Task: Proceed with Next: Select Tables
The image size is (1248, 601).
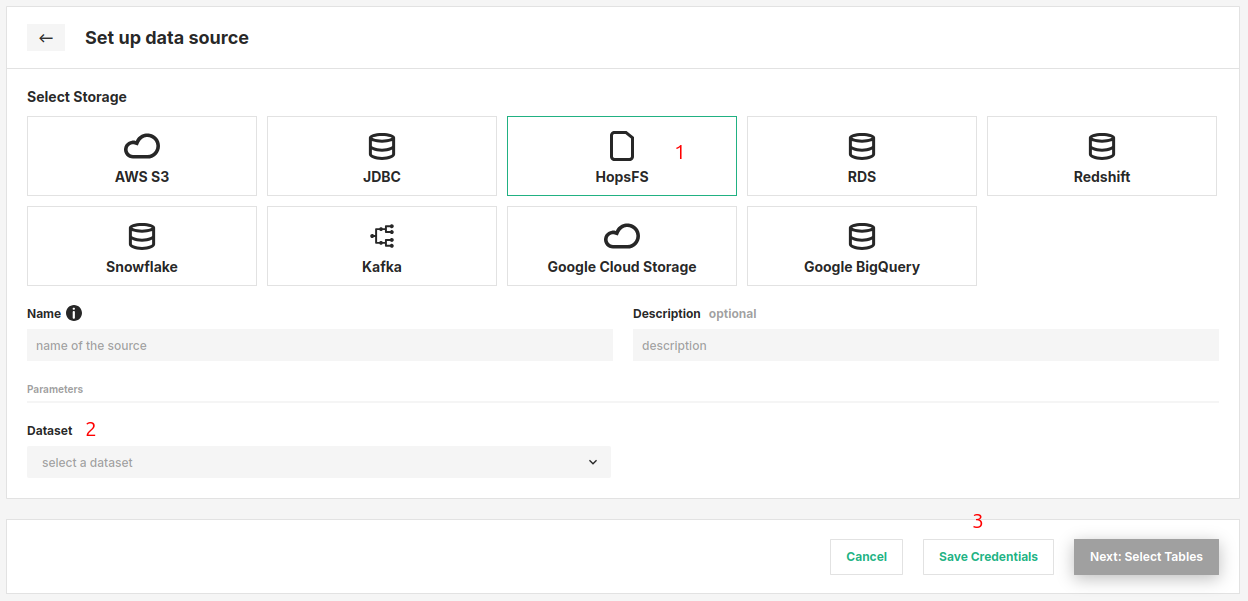Action: pyautogui.click(x=1146, y=557)
